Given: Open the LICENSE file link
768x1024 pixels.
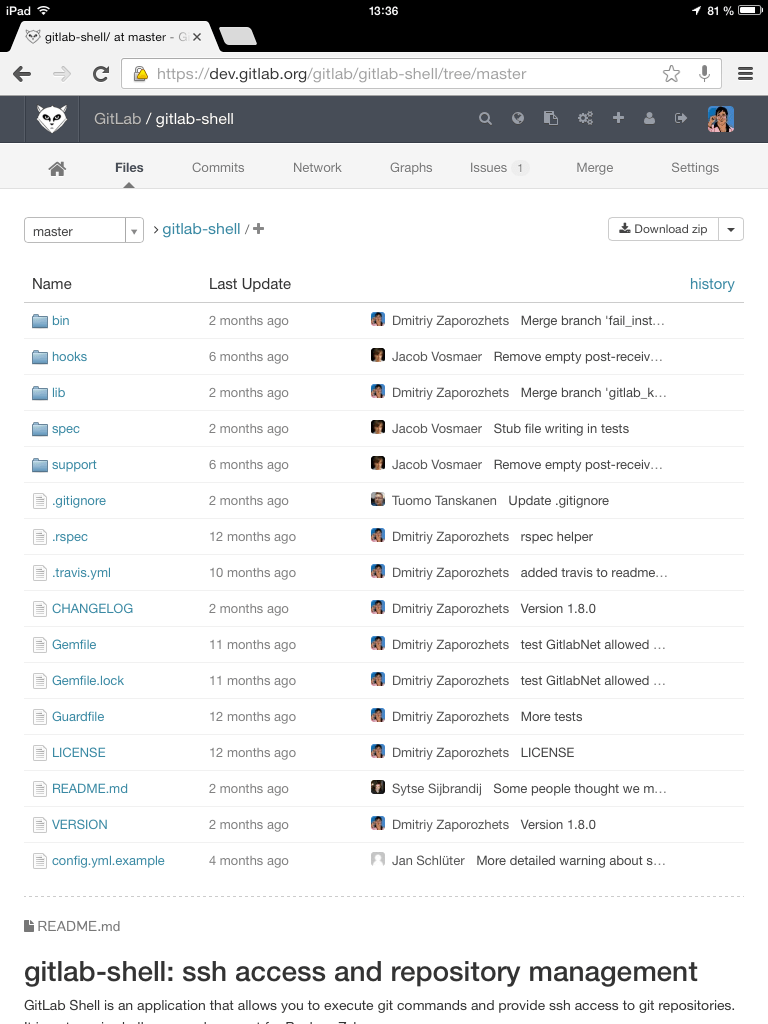Looking at the screenshot, I should click(x=78, y=752).
